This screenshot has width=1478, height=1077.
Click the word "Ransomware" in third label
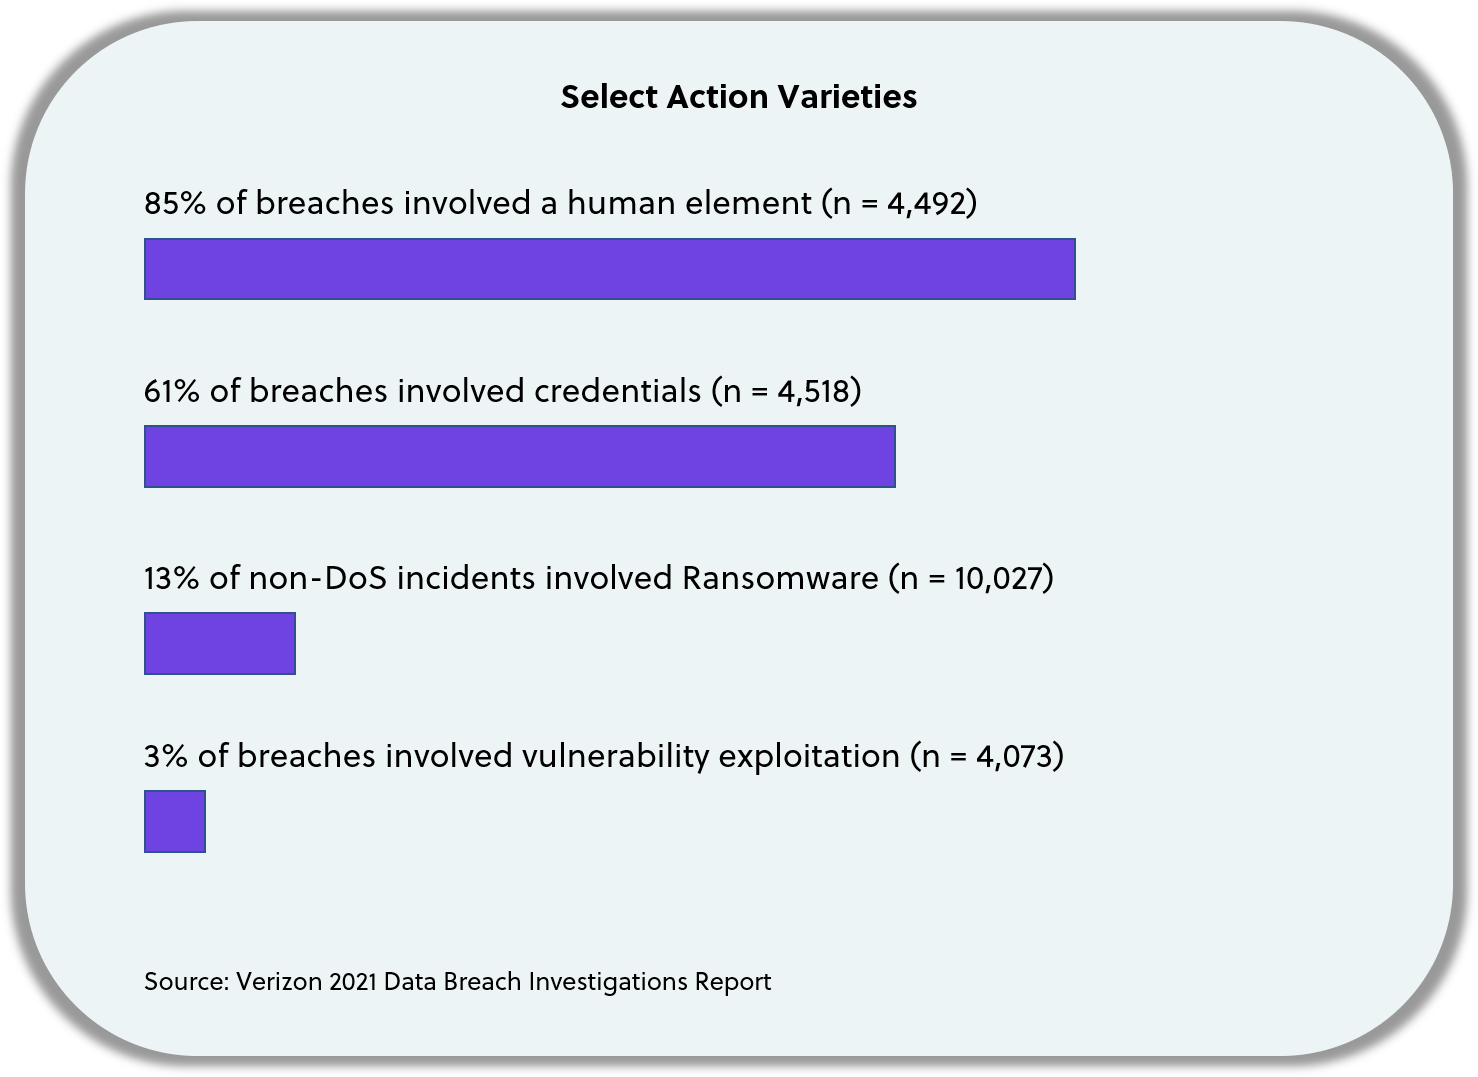(780, 578)
